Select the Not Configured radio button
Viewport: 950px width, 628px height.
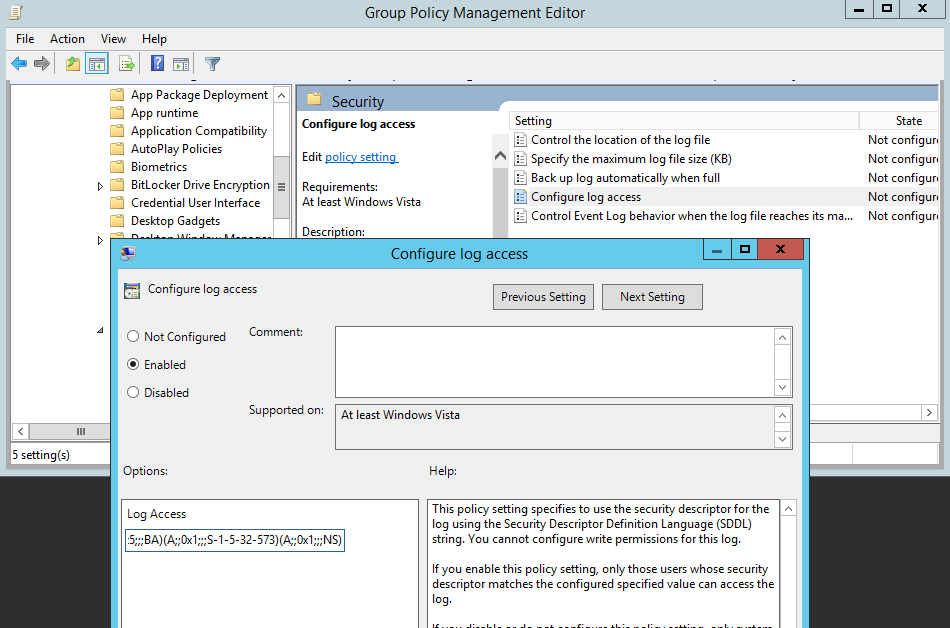coord(133,336)
